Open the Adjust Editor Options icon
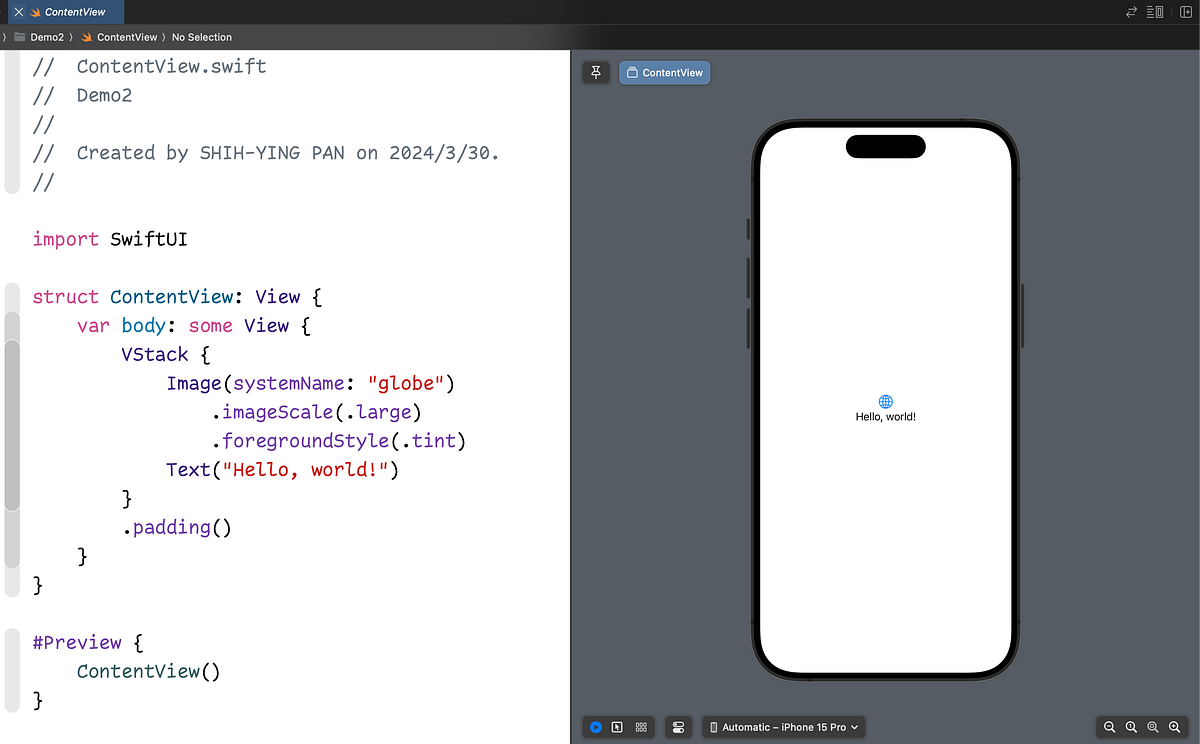1200x744 pixels. [x=1155, y=12]
